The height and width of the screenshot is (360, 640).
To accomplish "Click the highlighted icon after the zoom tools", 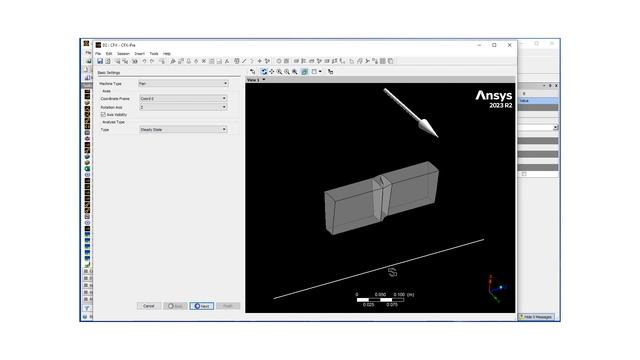I will [304, 72].
